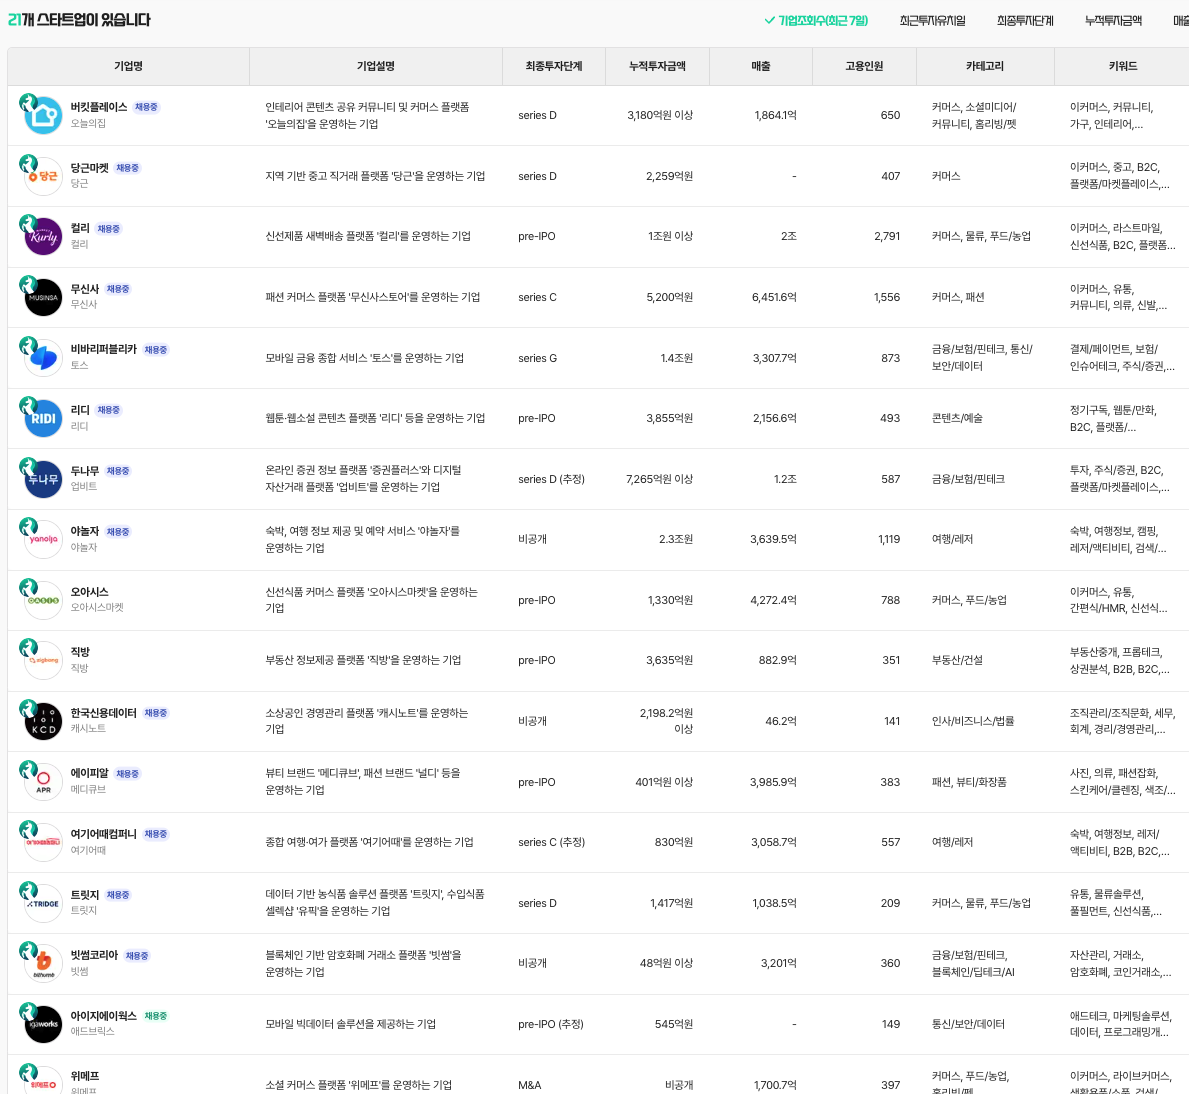Image resolution: width=1189 pixels, height=1094 pixels.
Task: Click the 기업명 column header
Action: point(128,66)
